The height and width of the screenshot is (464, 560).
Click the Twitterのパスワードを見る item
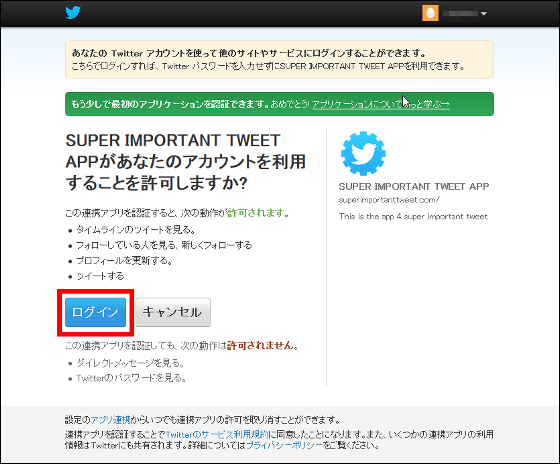[x=131, y=378]
